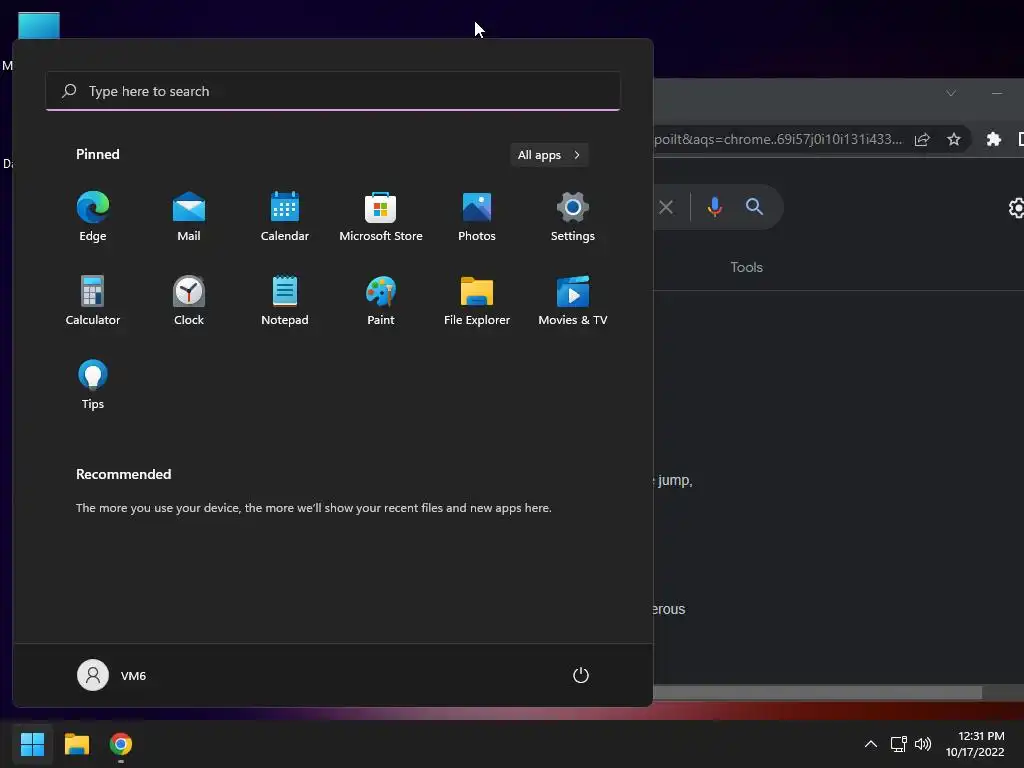Bookmark the page with Chrome's star icon

[953, 139]
